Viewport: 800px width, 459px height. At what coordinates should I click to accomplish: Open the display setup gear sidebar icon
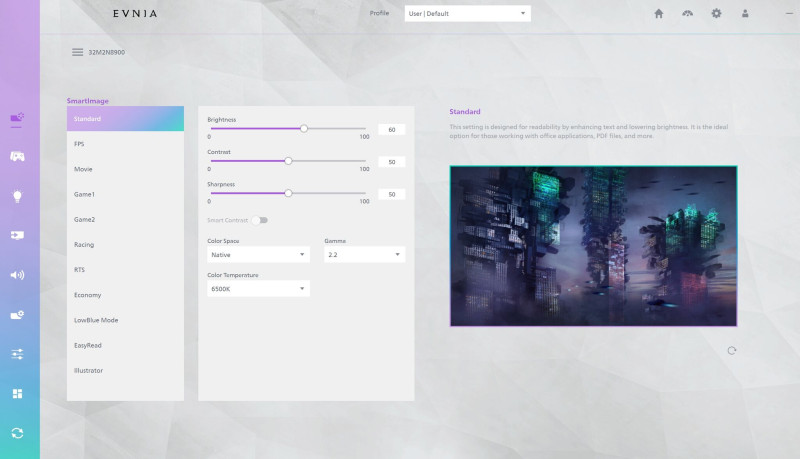tap(17, 315)
